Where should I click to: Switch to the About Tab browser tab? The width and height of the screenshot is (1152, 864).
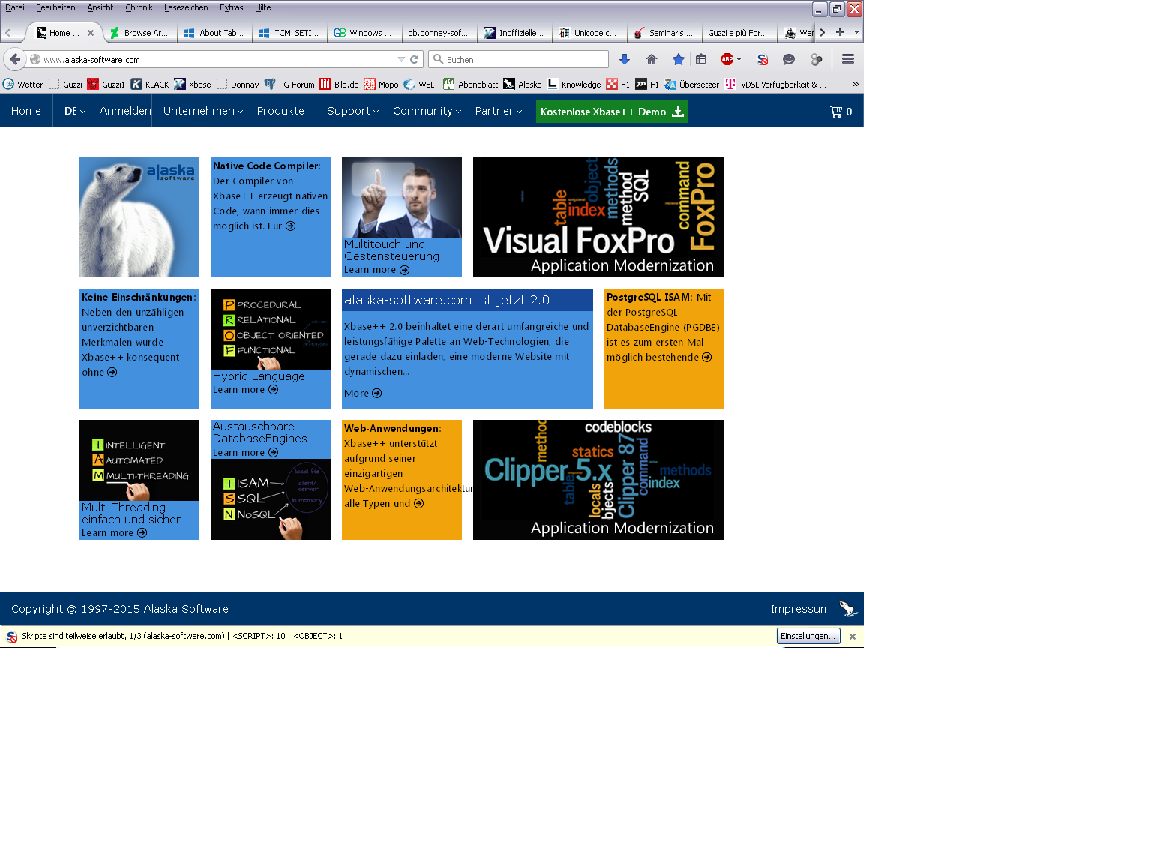[216, 33]
